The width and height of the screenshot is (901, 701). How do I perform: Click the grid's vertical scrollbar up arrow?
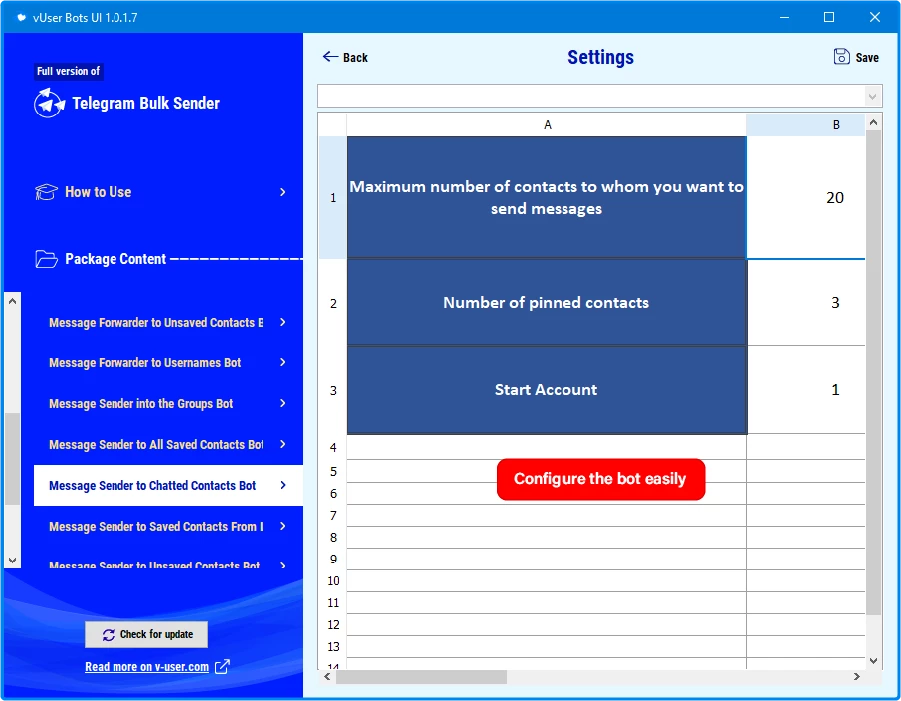coord(873,122)
